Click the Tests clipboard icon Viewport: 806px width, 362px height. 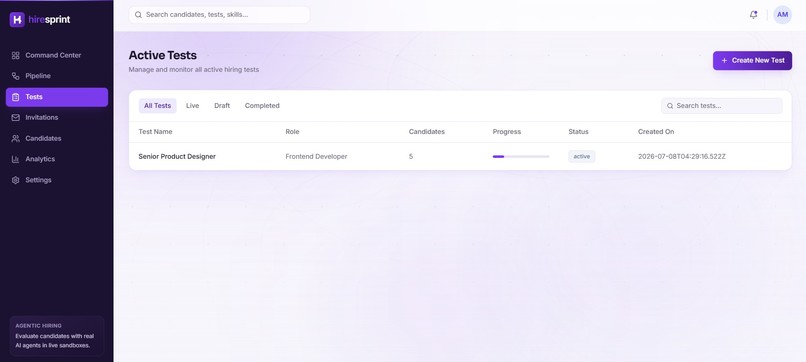15,97
